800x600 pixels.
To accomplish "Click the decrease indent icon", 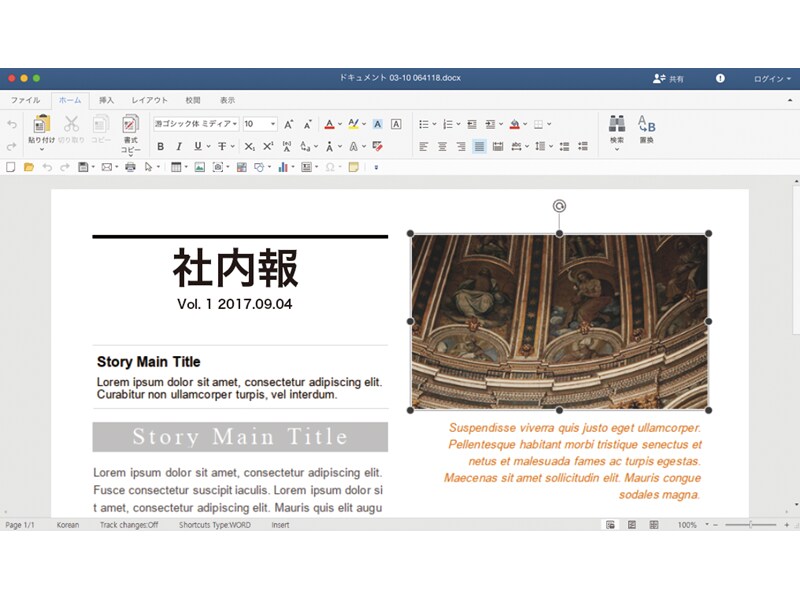I will (472, 124).
